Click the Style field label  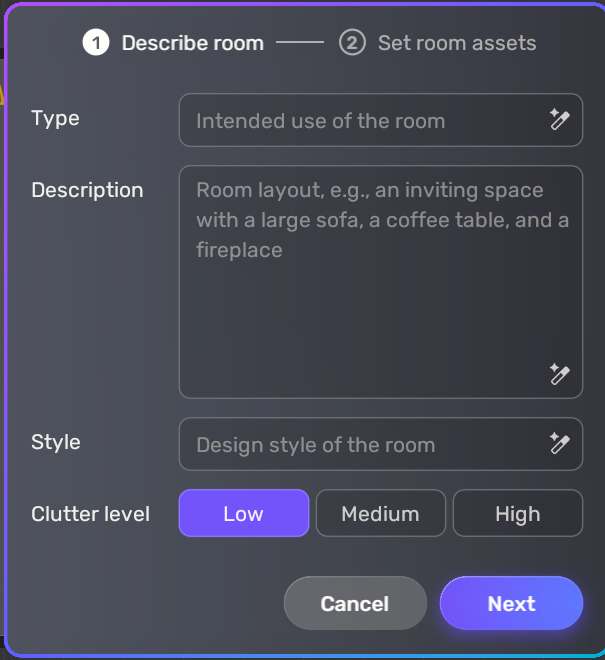click(56, 442)
